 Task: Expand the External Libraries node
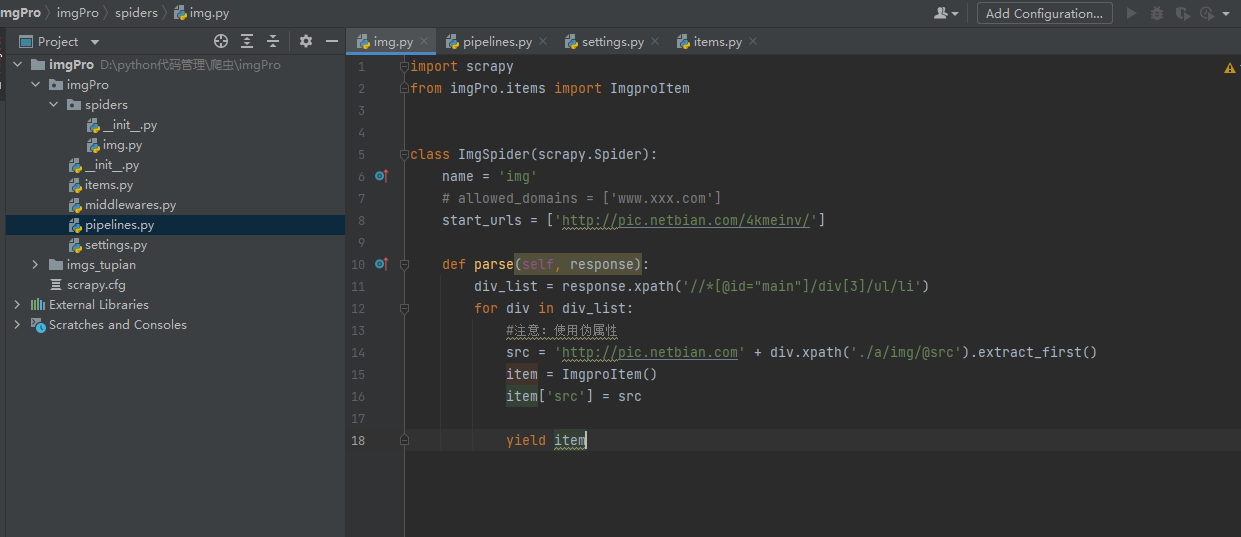click(17, 305)
